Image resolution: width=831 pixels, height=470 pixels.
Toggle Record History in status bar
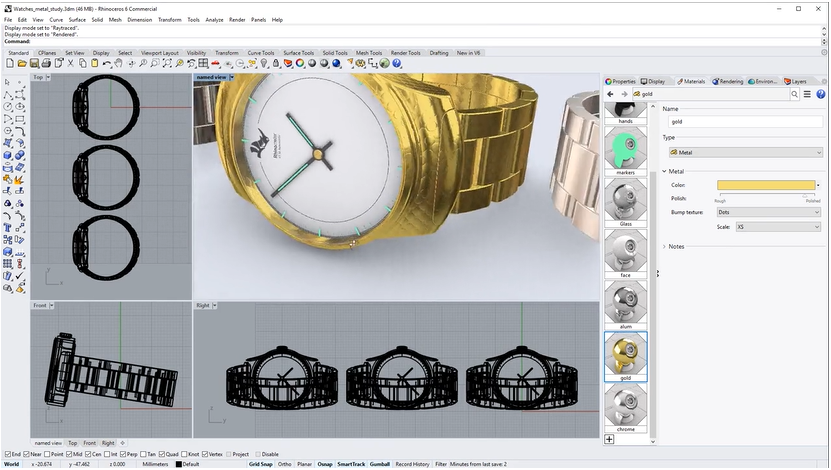(x=412, y=465)
